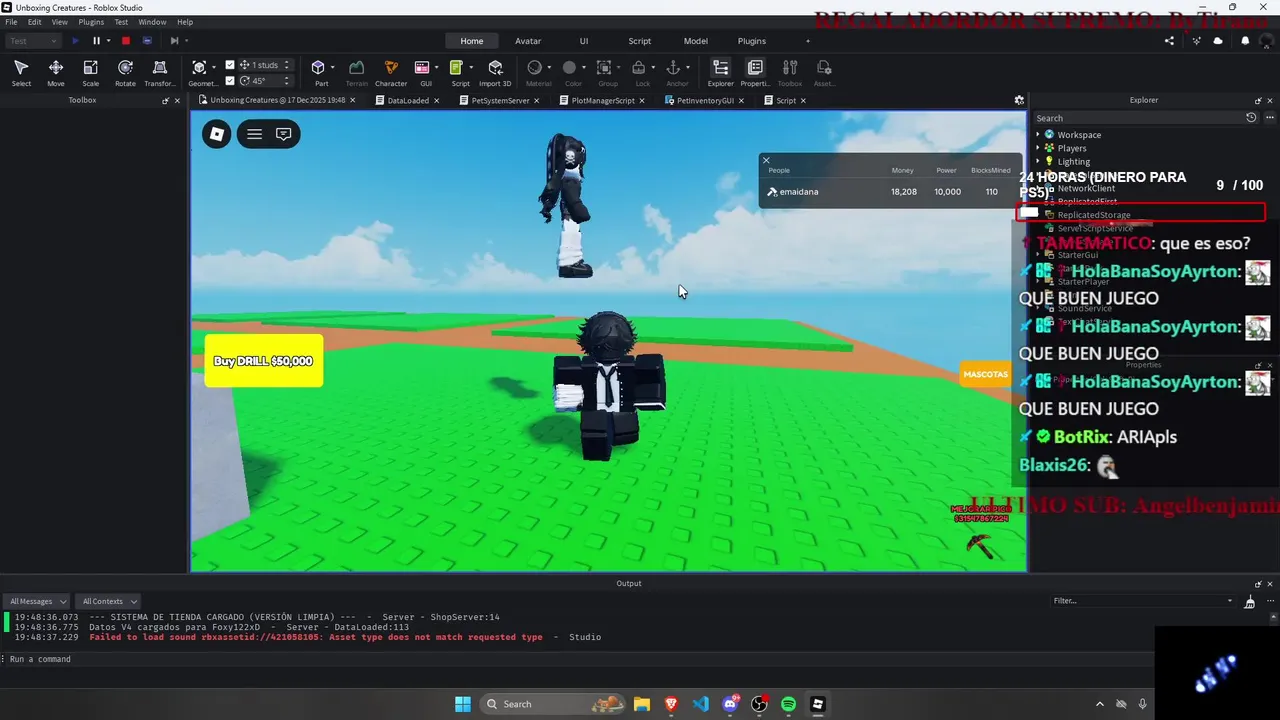Select ReplicatedStorage in Explorer
The height and width of the screenshot is (720, 1280).
point(1094,215)
